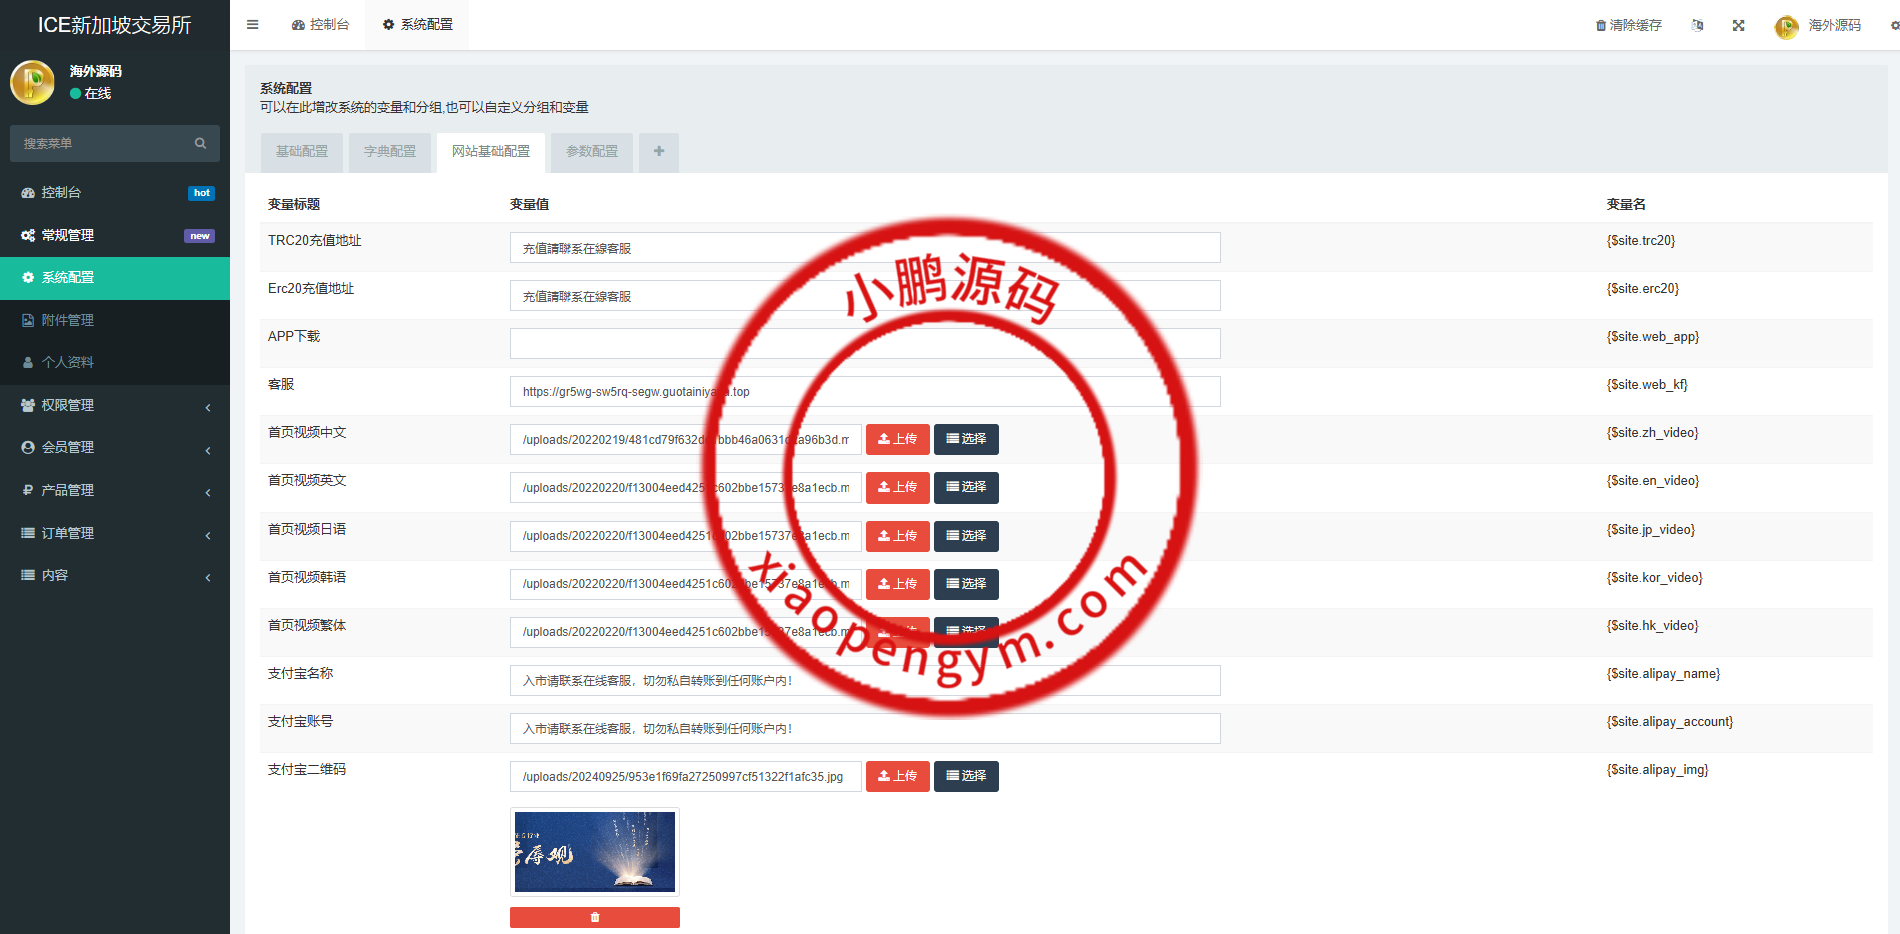Click the plus tab to add config group
This screenshot has height=934, width=1900.
tap(659, 152)
